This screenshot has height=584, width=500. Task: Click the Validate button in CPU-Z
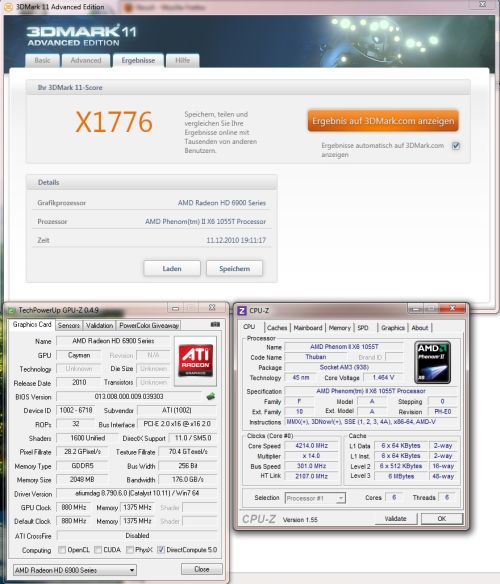point(395,519)
